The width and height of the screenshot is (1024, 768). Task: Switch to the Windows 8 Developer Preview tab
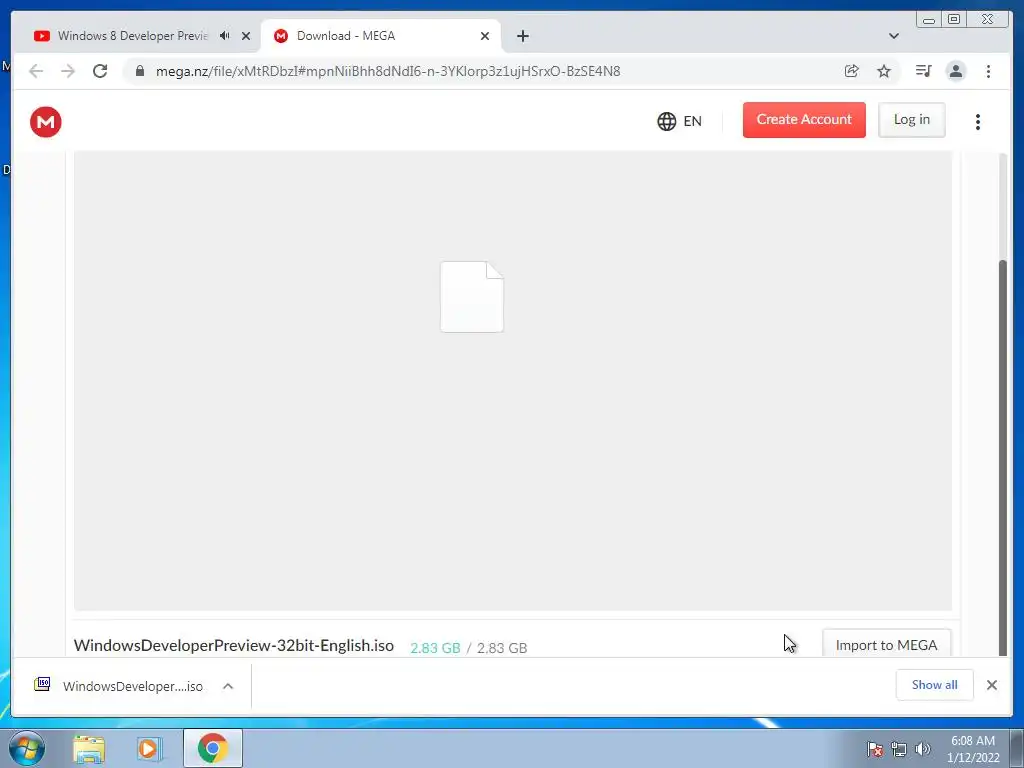[131, 36]
